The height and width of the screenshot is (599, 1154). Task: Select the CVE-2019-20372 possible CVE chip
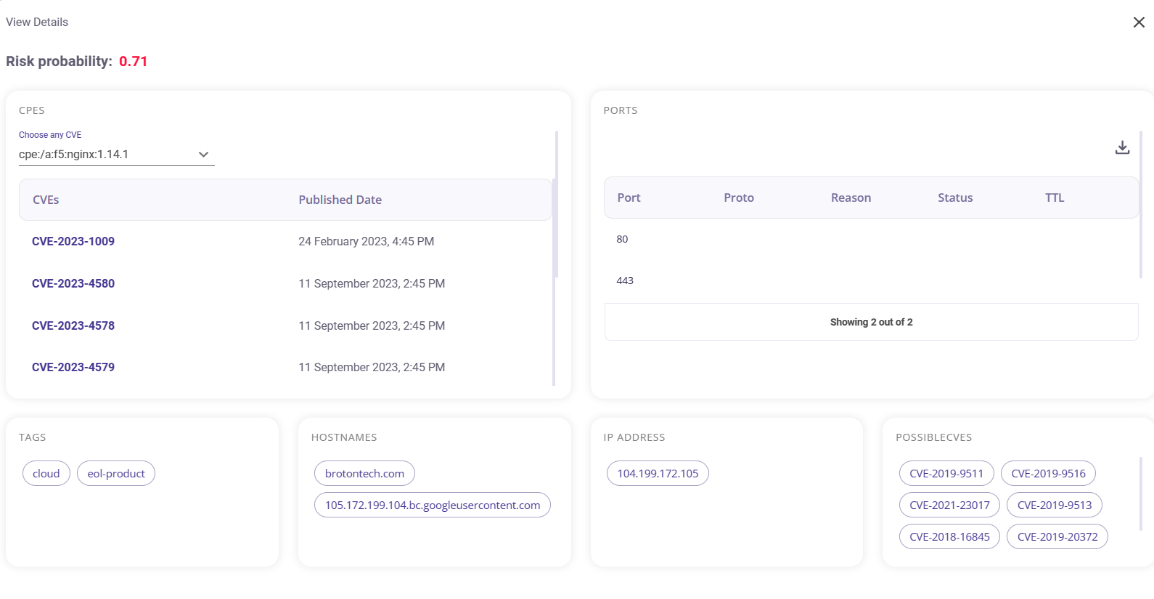pyautogui.click(x=1057, y=536)
